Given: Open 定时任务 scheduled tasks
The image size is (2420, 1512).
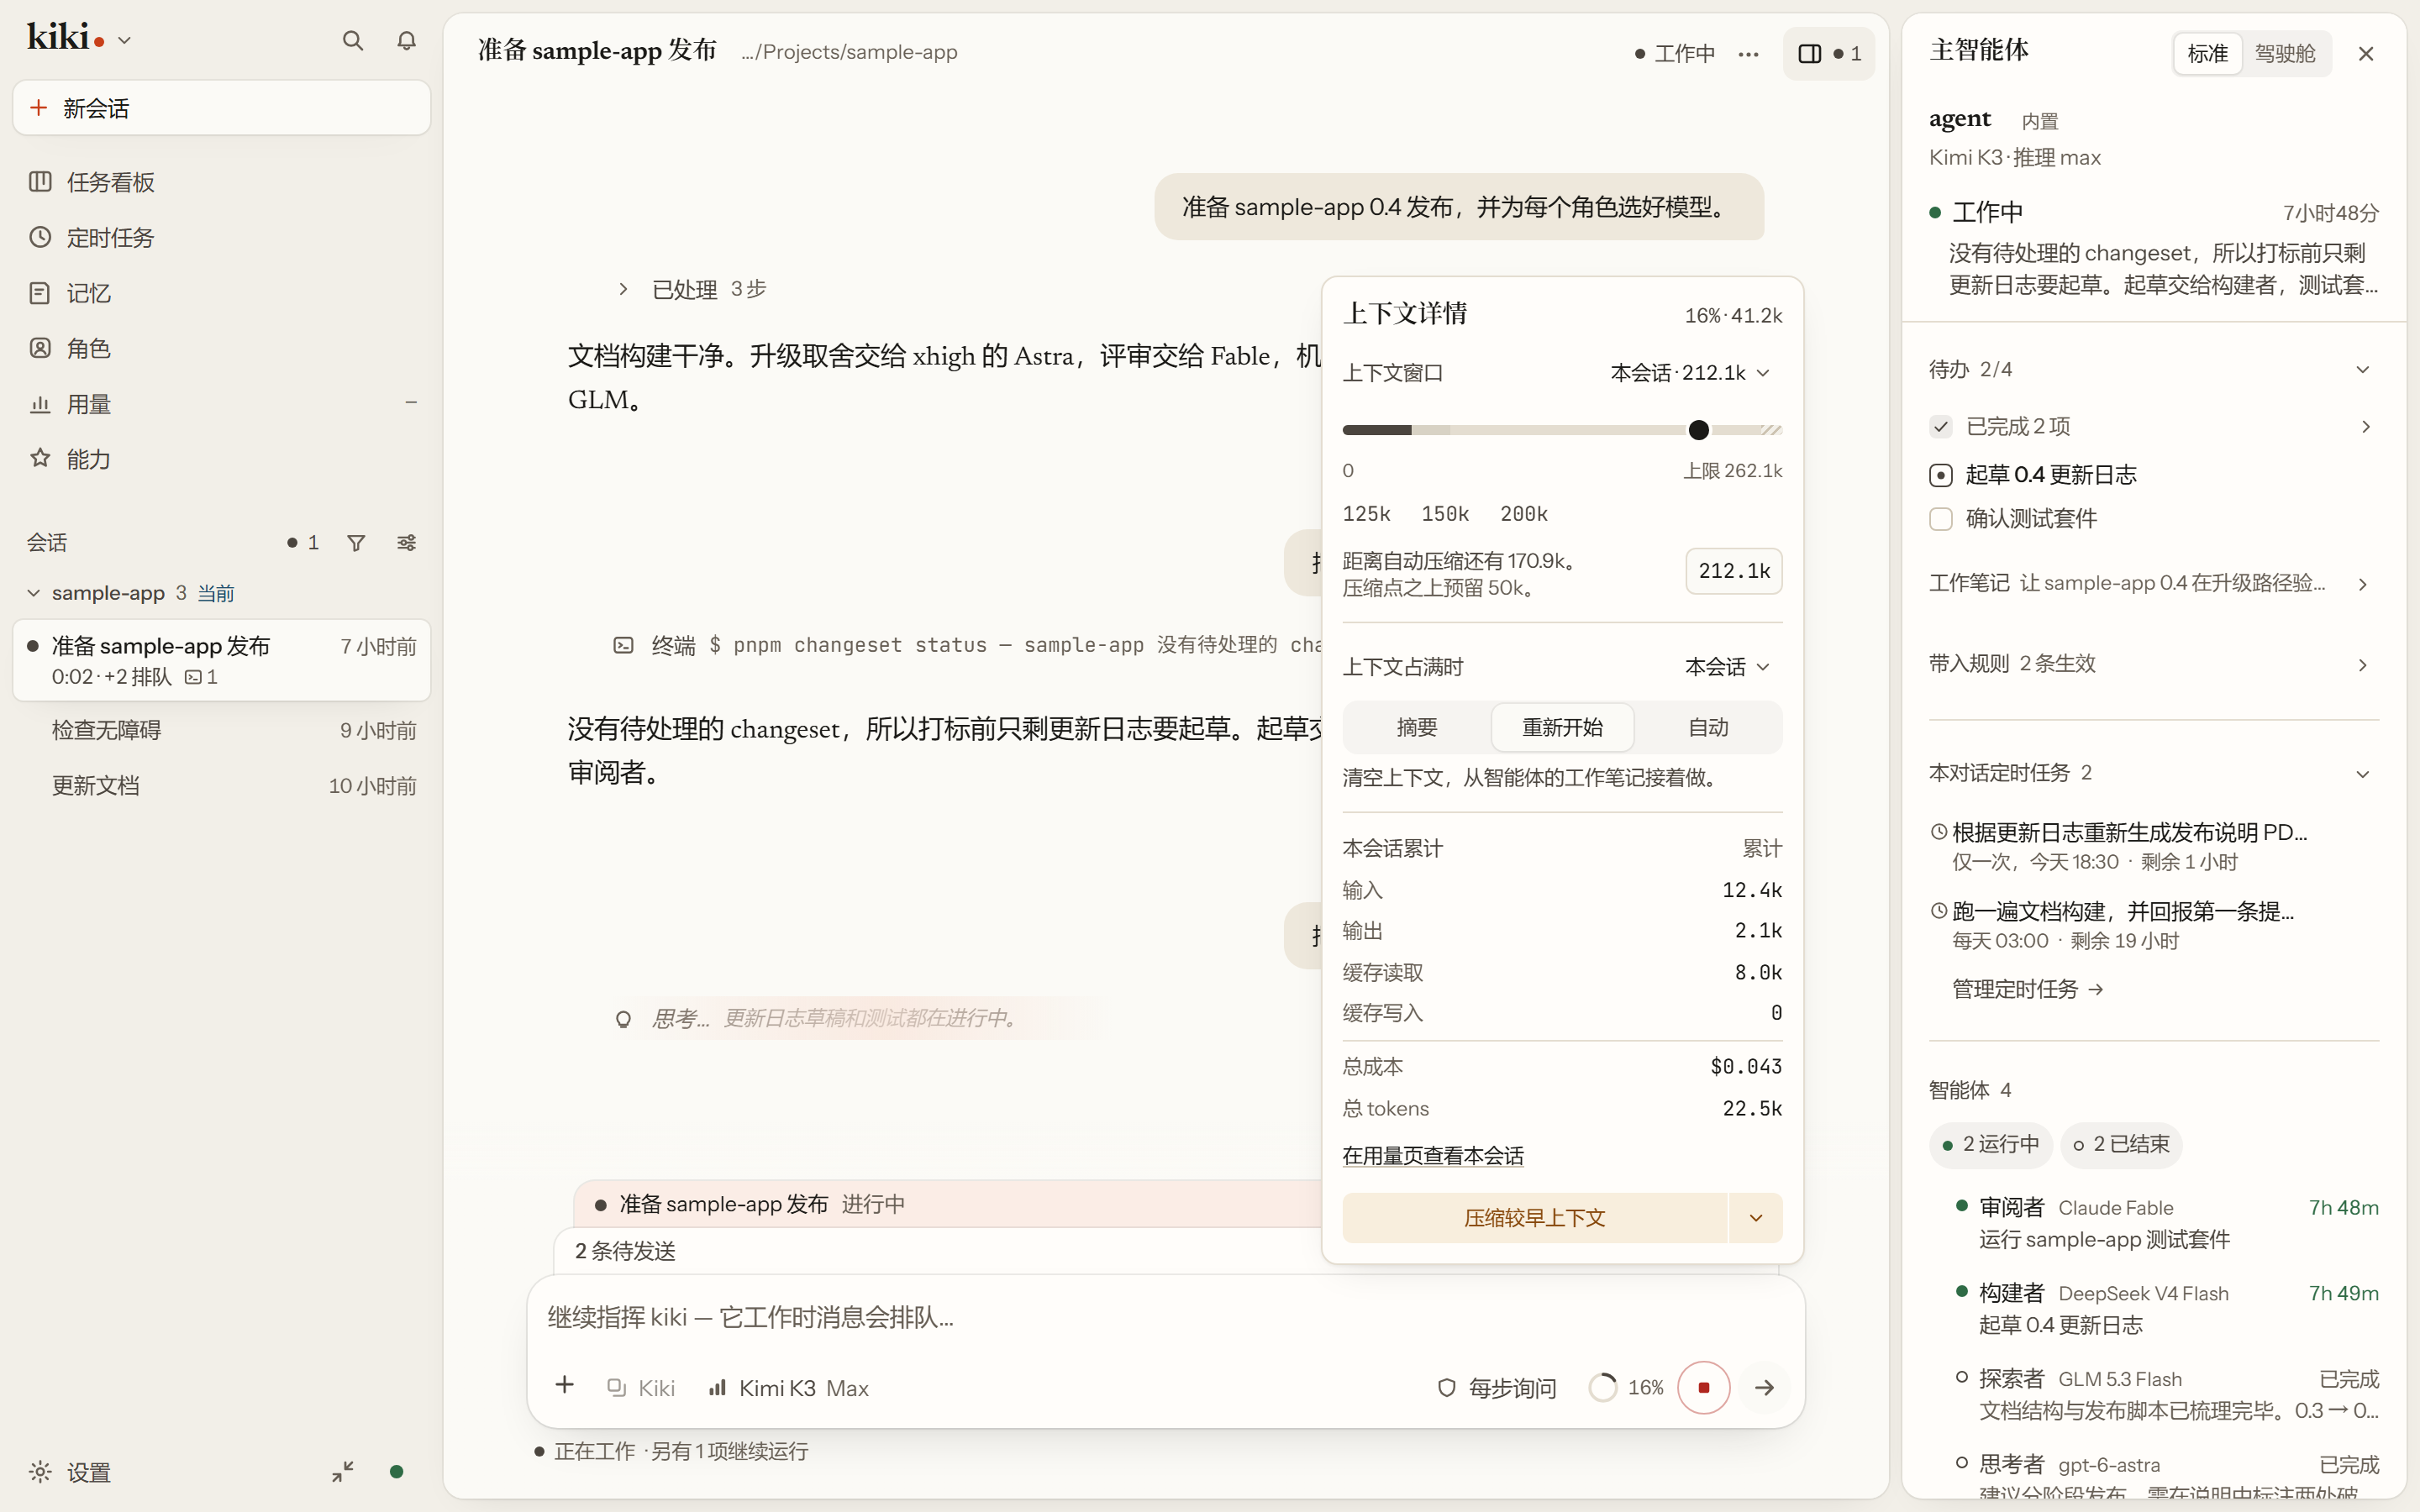Looking at the screenshot, I should (221, 237).
